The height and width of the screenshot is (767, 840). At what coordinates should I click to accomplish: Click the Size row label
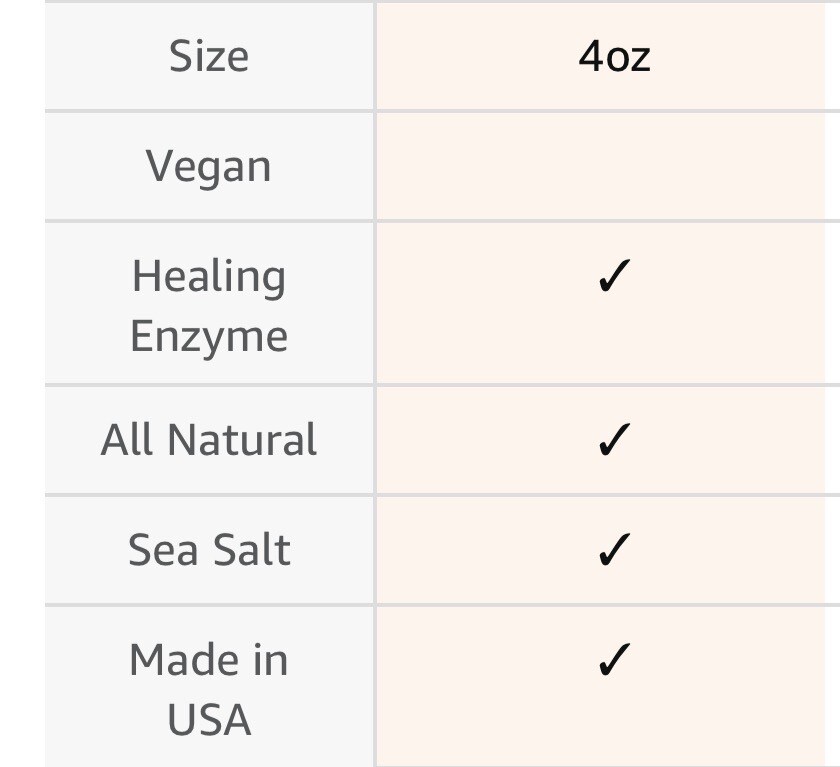(208, 56)
